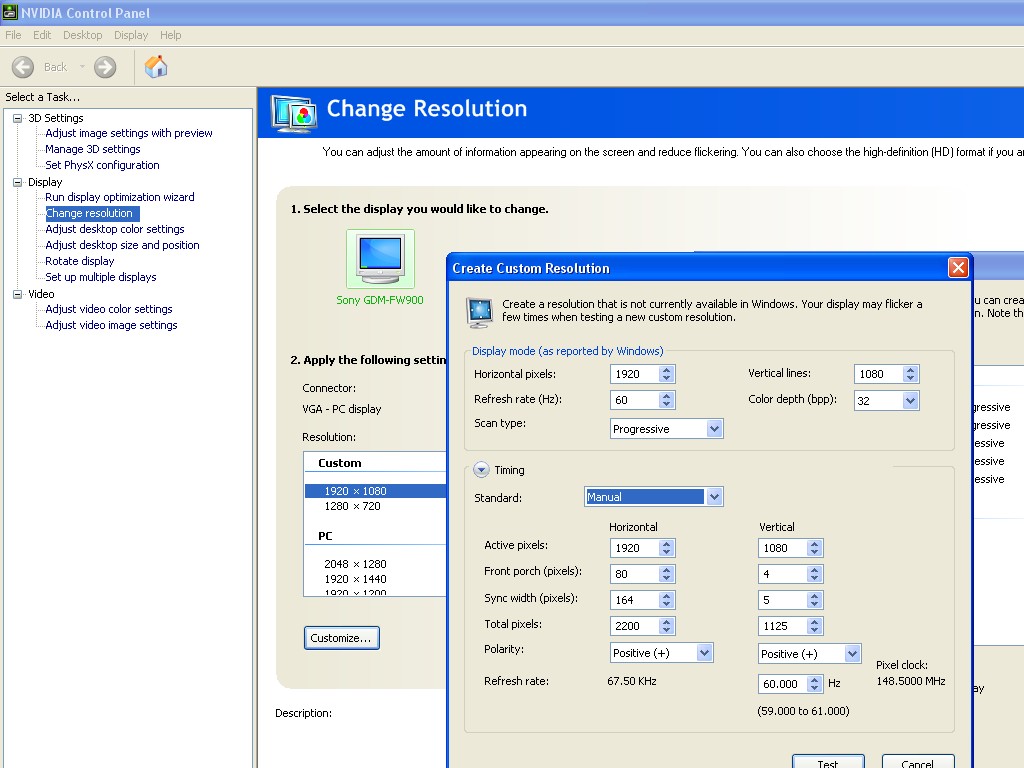This screenshot has height=768, width=1024.
Task: Open the Edit menu
Action: pyautogui.click(x=42, y=35)
